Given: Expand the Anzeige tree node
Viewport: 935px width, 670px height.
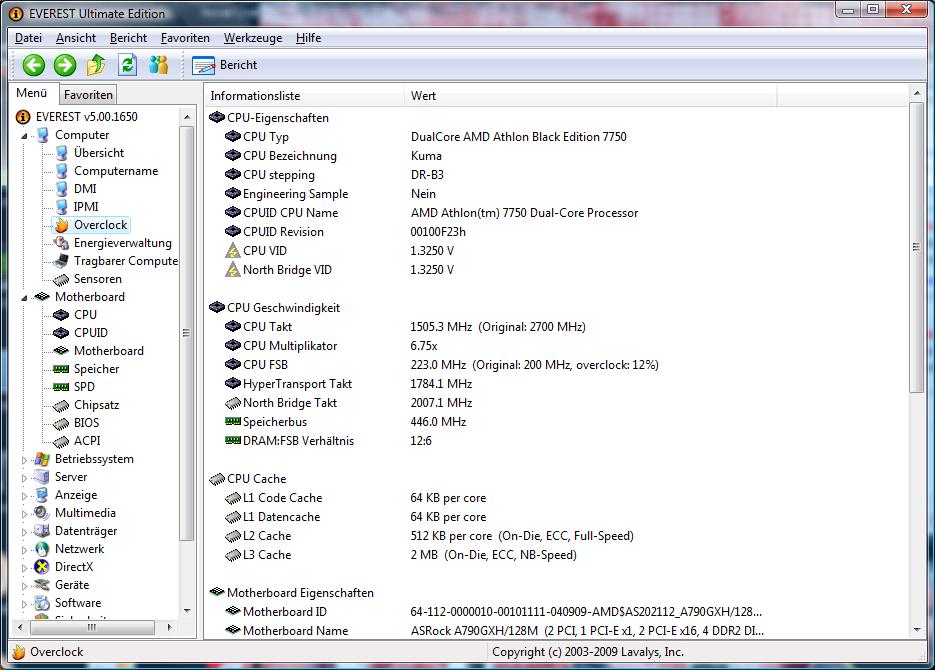Looking at the screenshot, I should pos(24,495).
